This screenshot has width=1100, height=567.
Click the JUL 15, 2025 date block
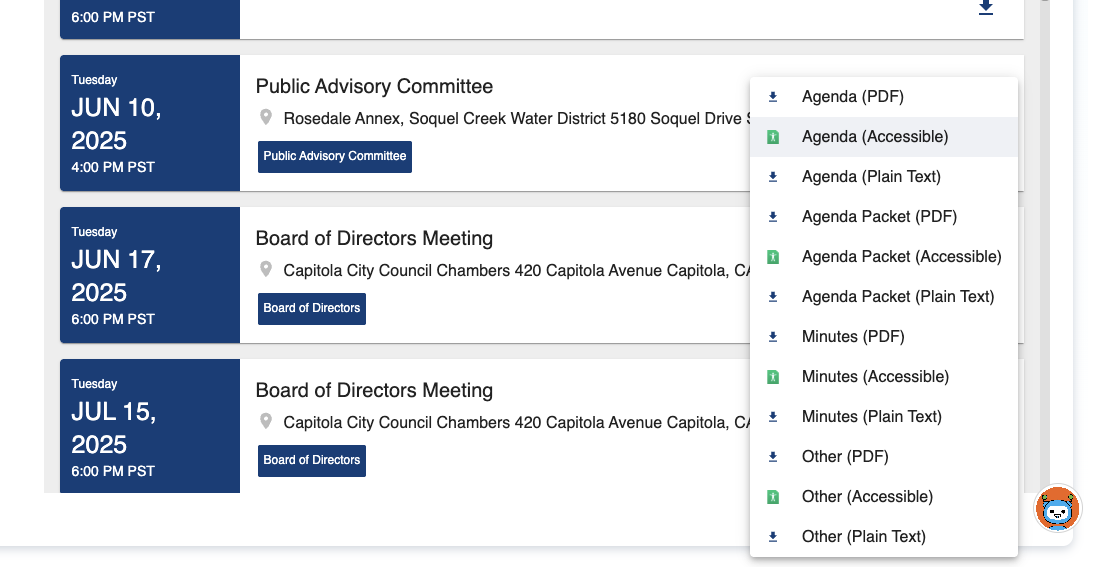[x=150, y=426]
